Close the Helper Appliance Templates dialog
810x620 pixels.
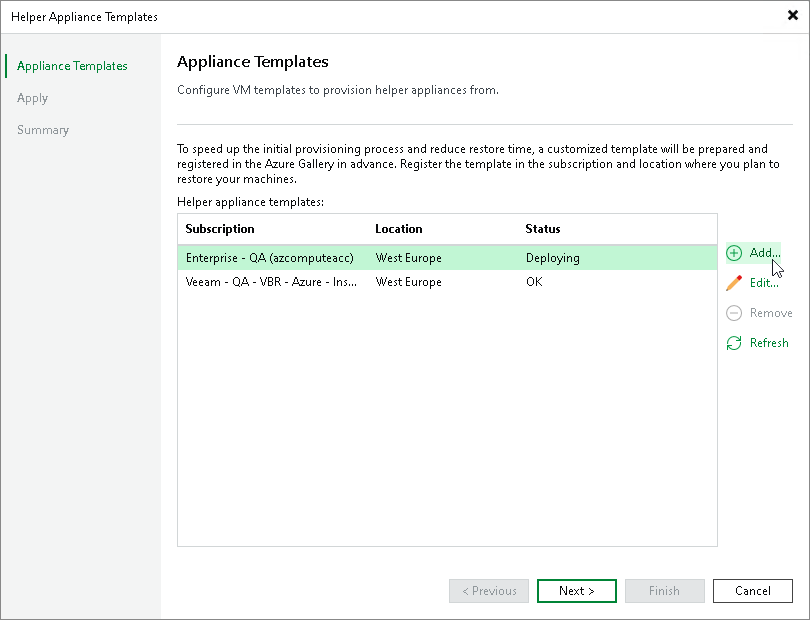(x=792, y=16)
